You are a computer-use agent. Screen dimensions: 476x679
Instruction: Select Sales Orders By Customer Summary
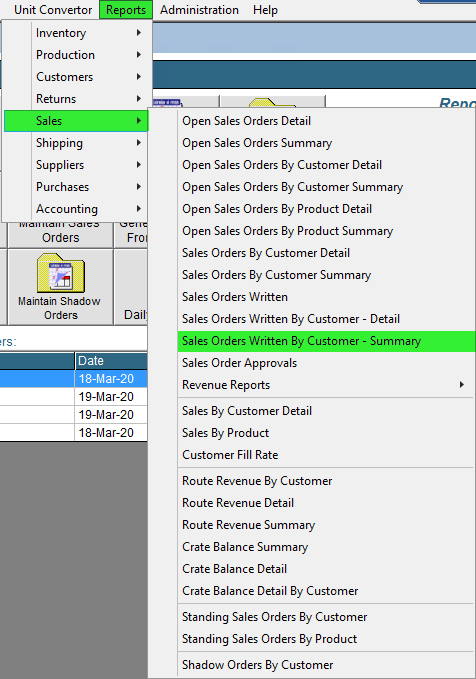[x=326, y=275]
